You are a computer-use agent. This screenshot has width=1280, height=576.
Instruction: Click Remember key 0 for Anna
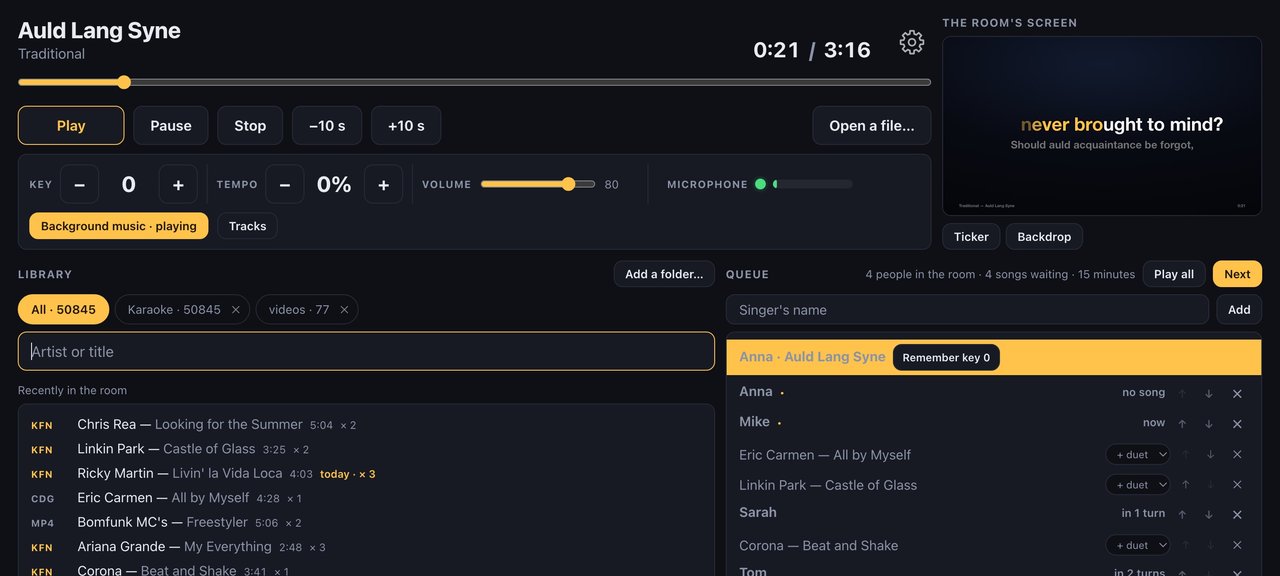(x=946, y=358)
